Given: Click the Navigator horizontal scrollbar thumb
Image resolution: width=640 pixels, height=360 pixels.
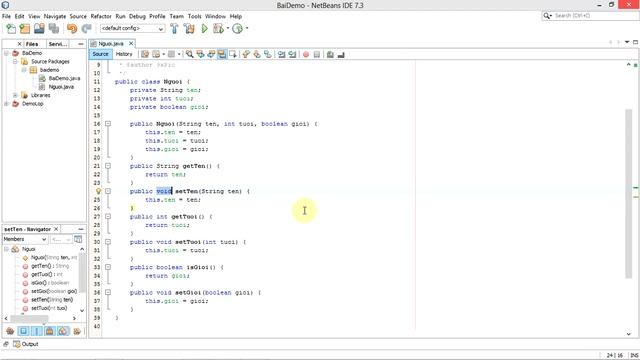Looking at the screenshot, I should [29, 318].
